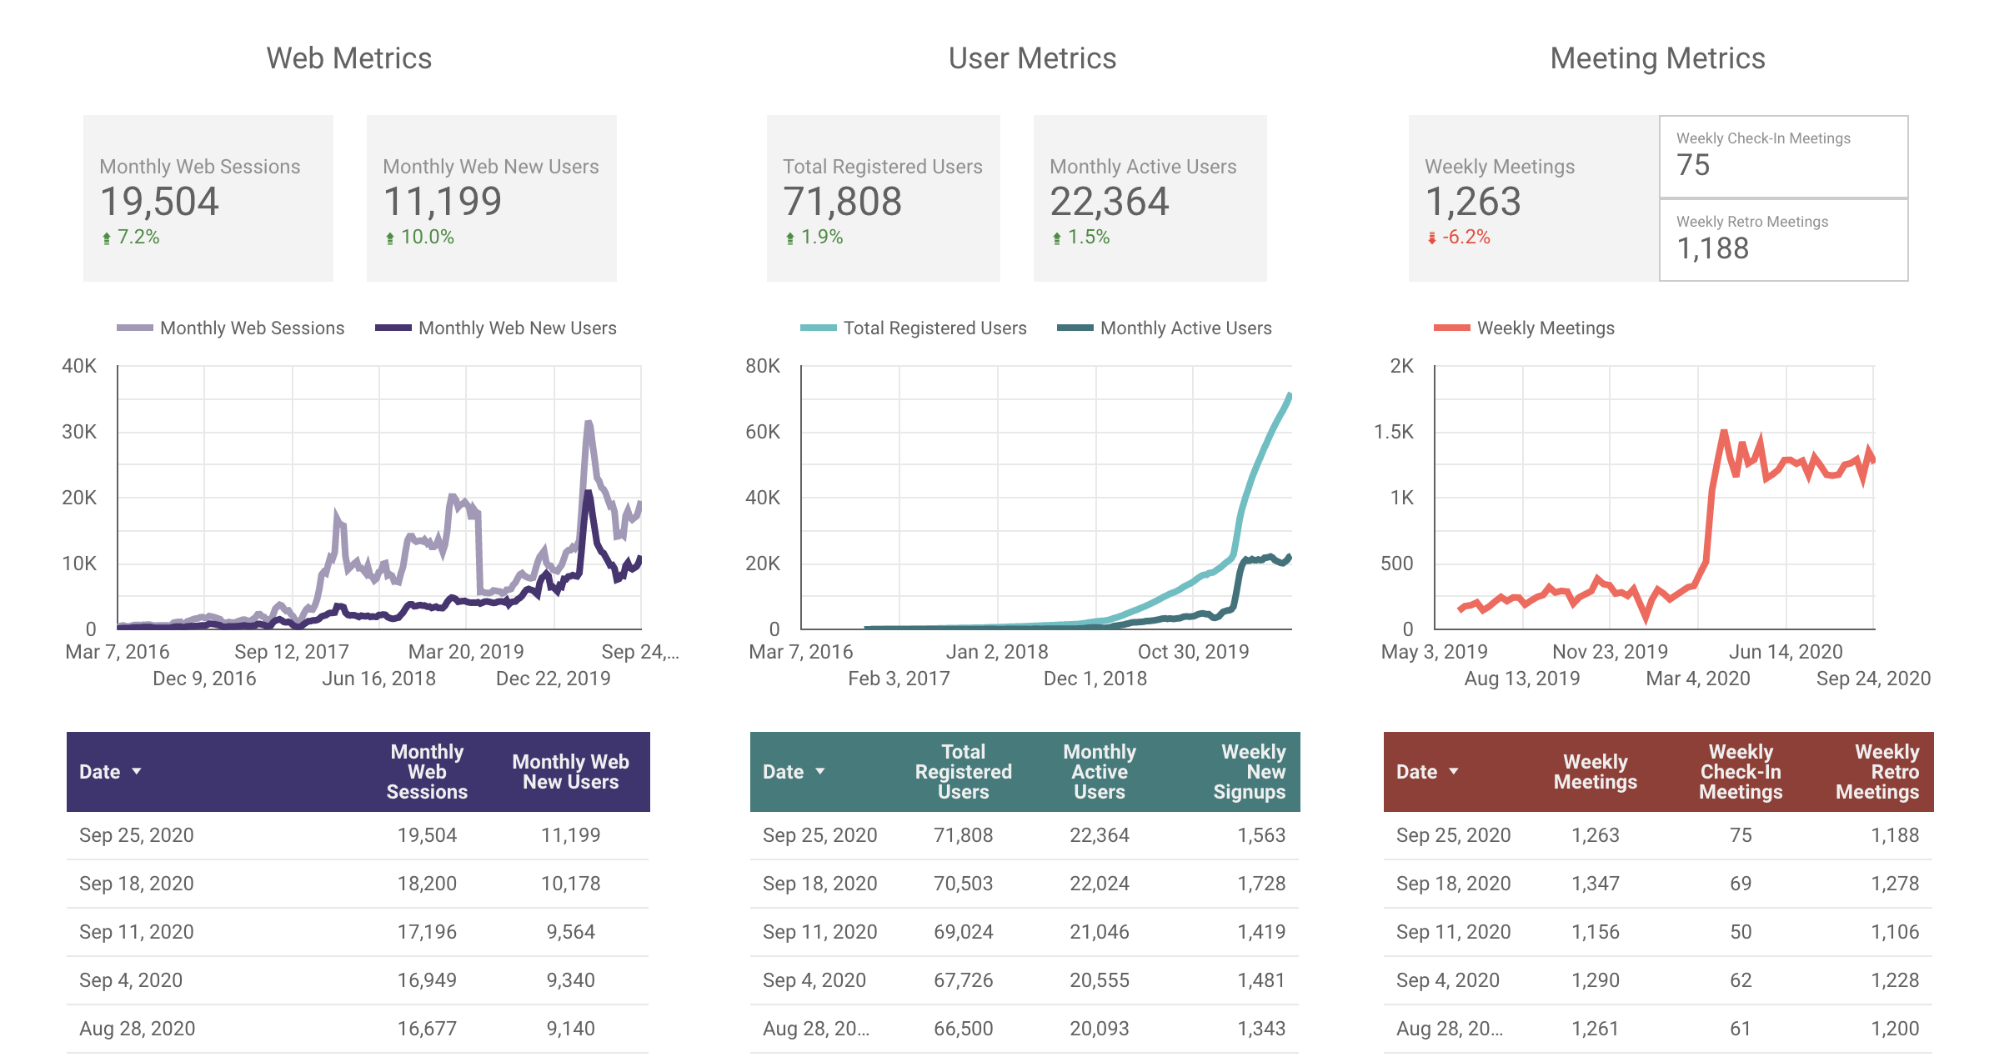
Task: Sort by Weekly Meetings column header
Action: tap(1595, 772)
